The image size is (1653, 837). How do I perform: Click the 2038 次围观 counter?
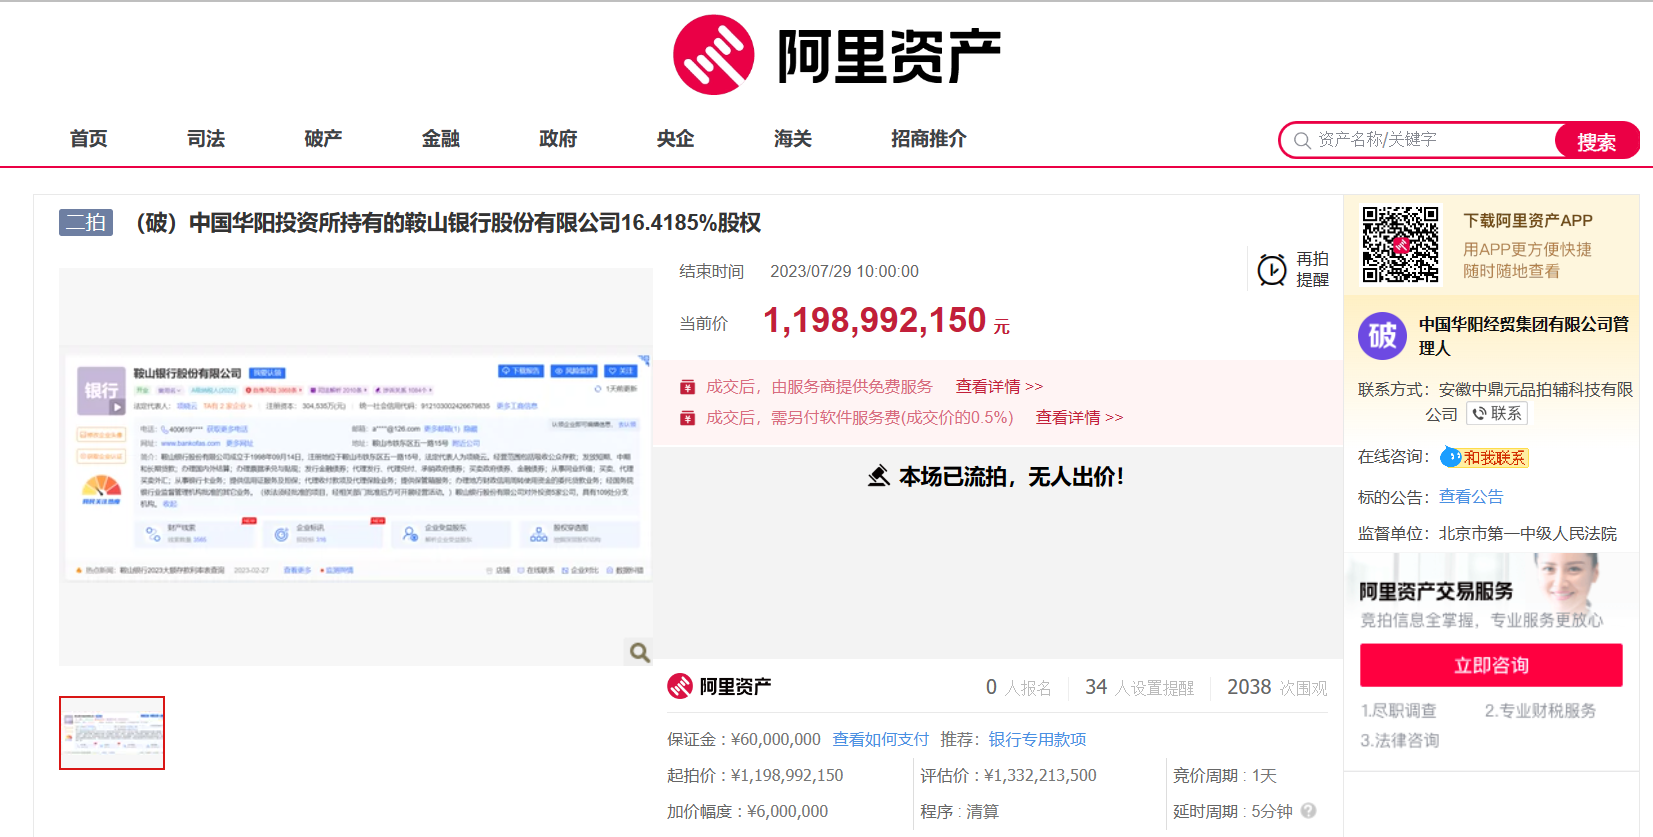(x=1277, y=688)
